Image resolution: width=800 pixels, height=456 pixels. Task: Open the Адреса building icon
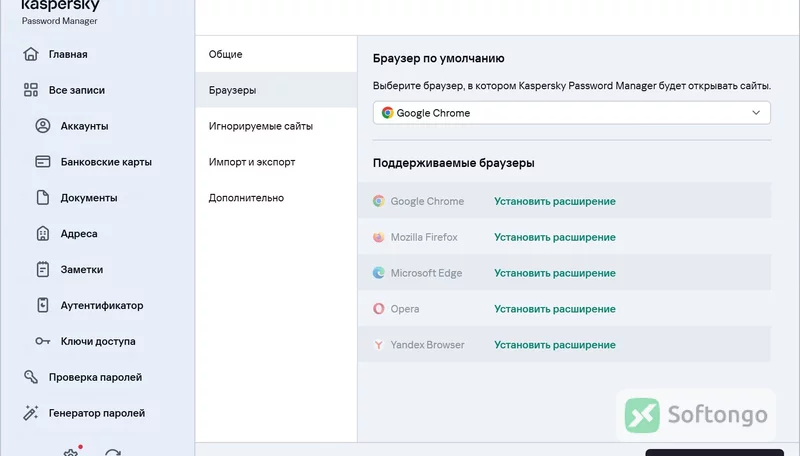43,234
